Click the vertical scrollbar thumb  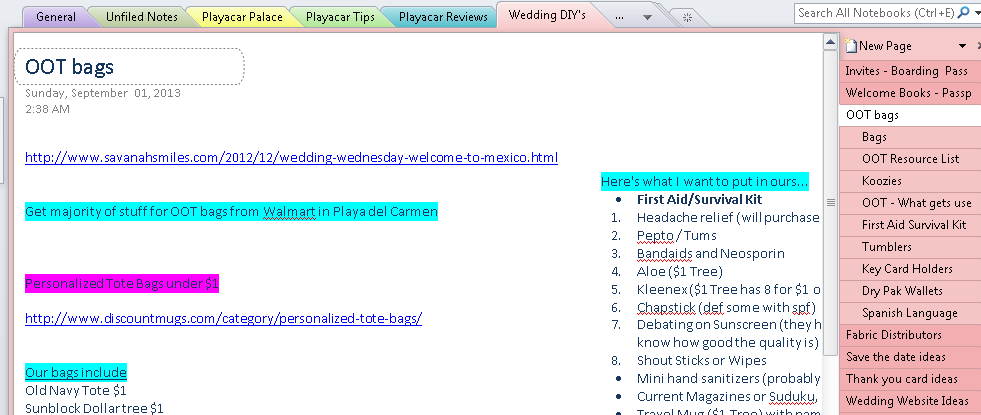pos(831,202)
